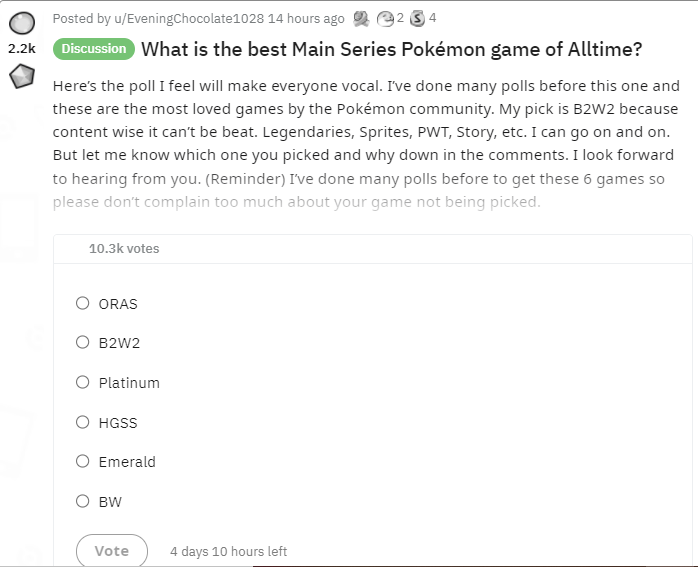Downvote the post with the gem-shaped icon
Screen dimensions: 698x570
pyautogui.click(x=22, y=76)
